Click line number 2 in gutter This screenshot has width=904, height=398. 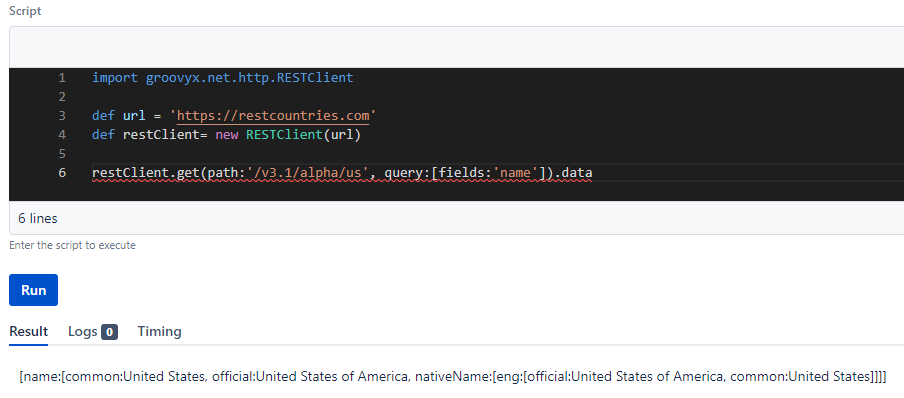coord(62,97)
